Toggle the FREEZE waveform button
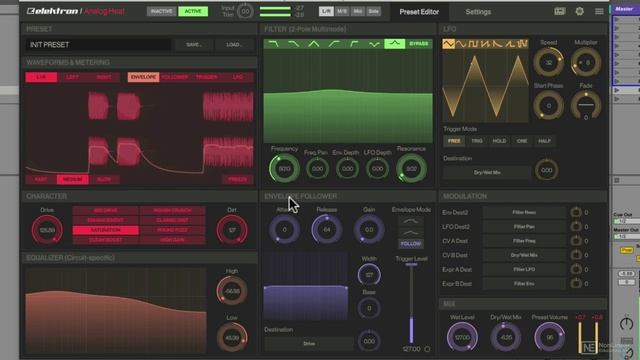The height and width of the screenshot is (360, 640). (238, 179)
